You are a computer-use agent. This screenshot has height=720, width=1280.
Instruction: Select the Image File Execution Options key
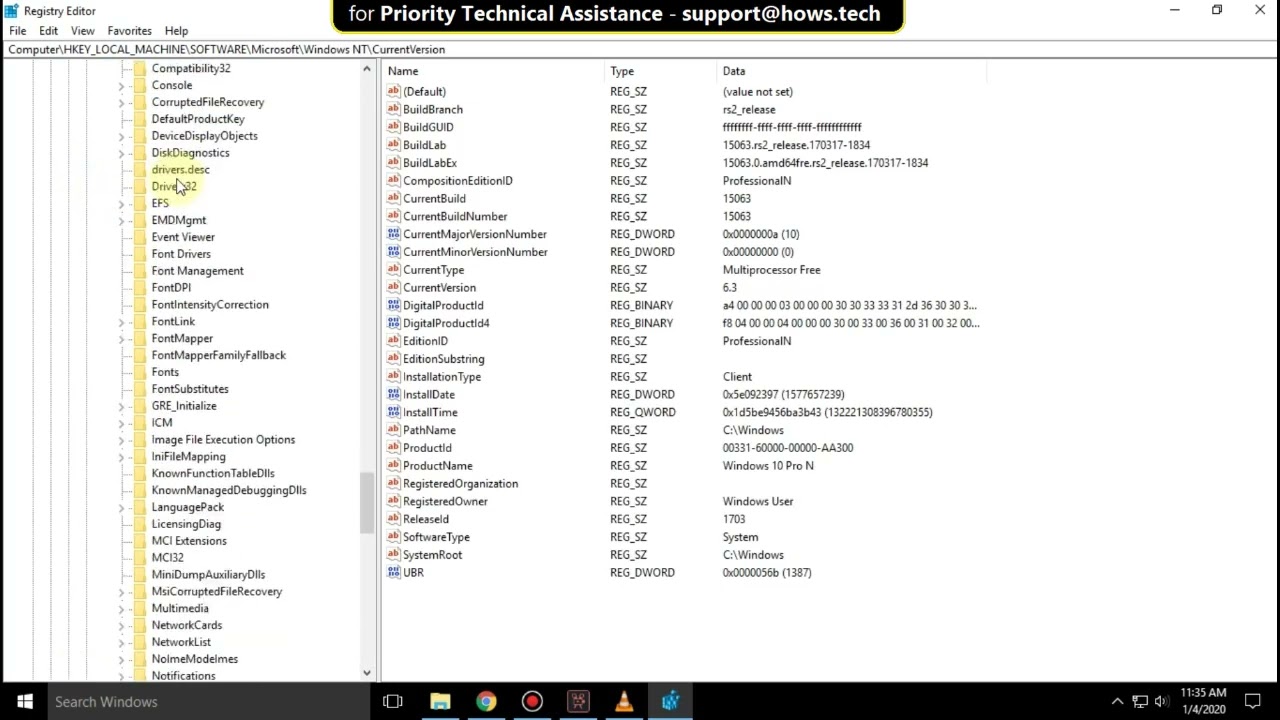point(223,440)
